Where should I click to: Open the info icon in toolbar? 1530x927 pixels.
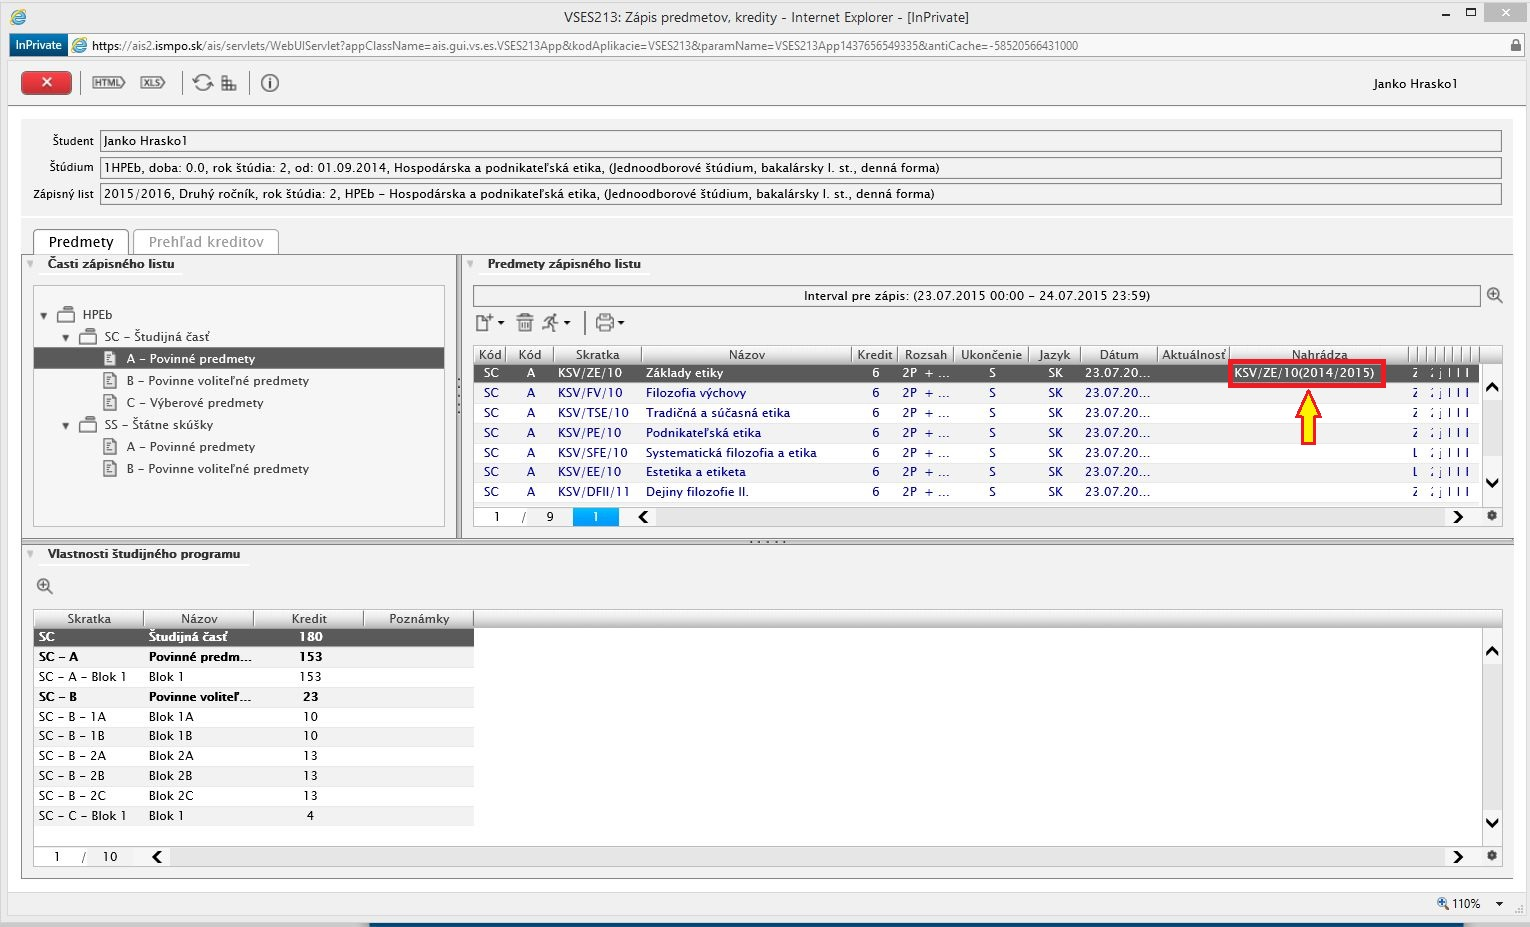pos(270,83)
